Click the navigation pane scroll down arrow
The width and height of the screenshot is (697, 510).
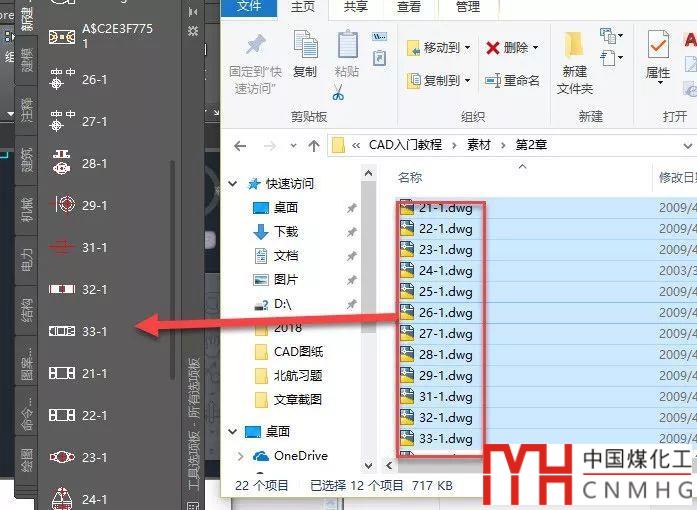[369, 466]
